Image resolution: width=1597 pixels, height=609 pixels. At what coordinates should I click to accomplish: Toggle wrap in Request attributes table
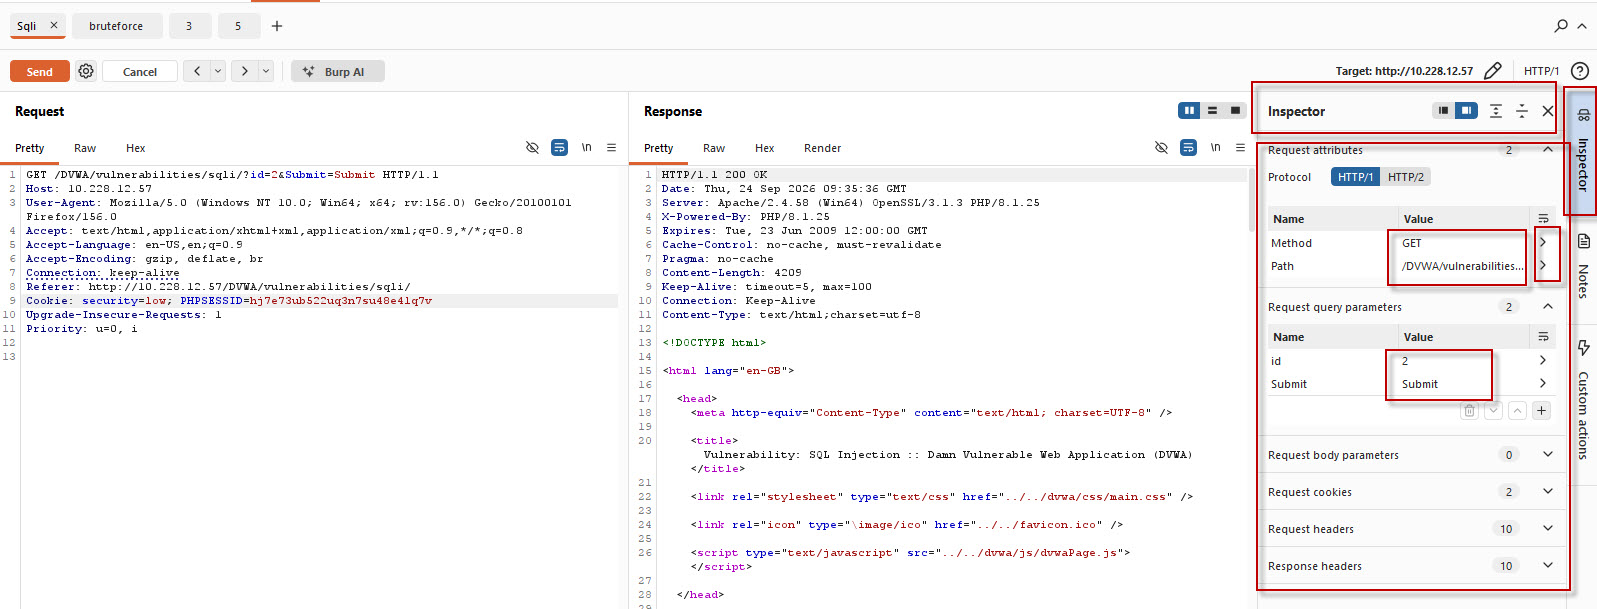1543,219
